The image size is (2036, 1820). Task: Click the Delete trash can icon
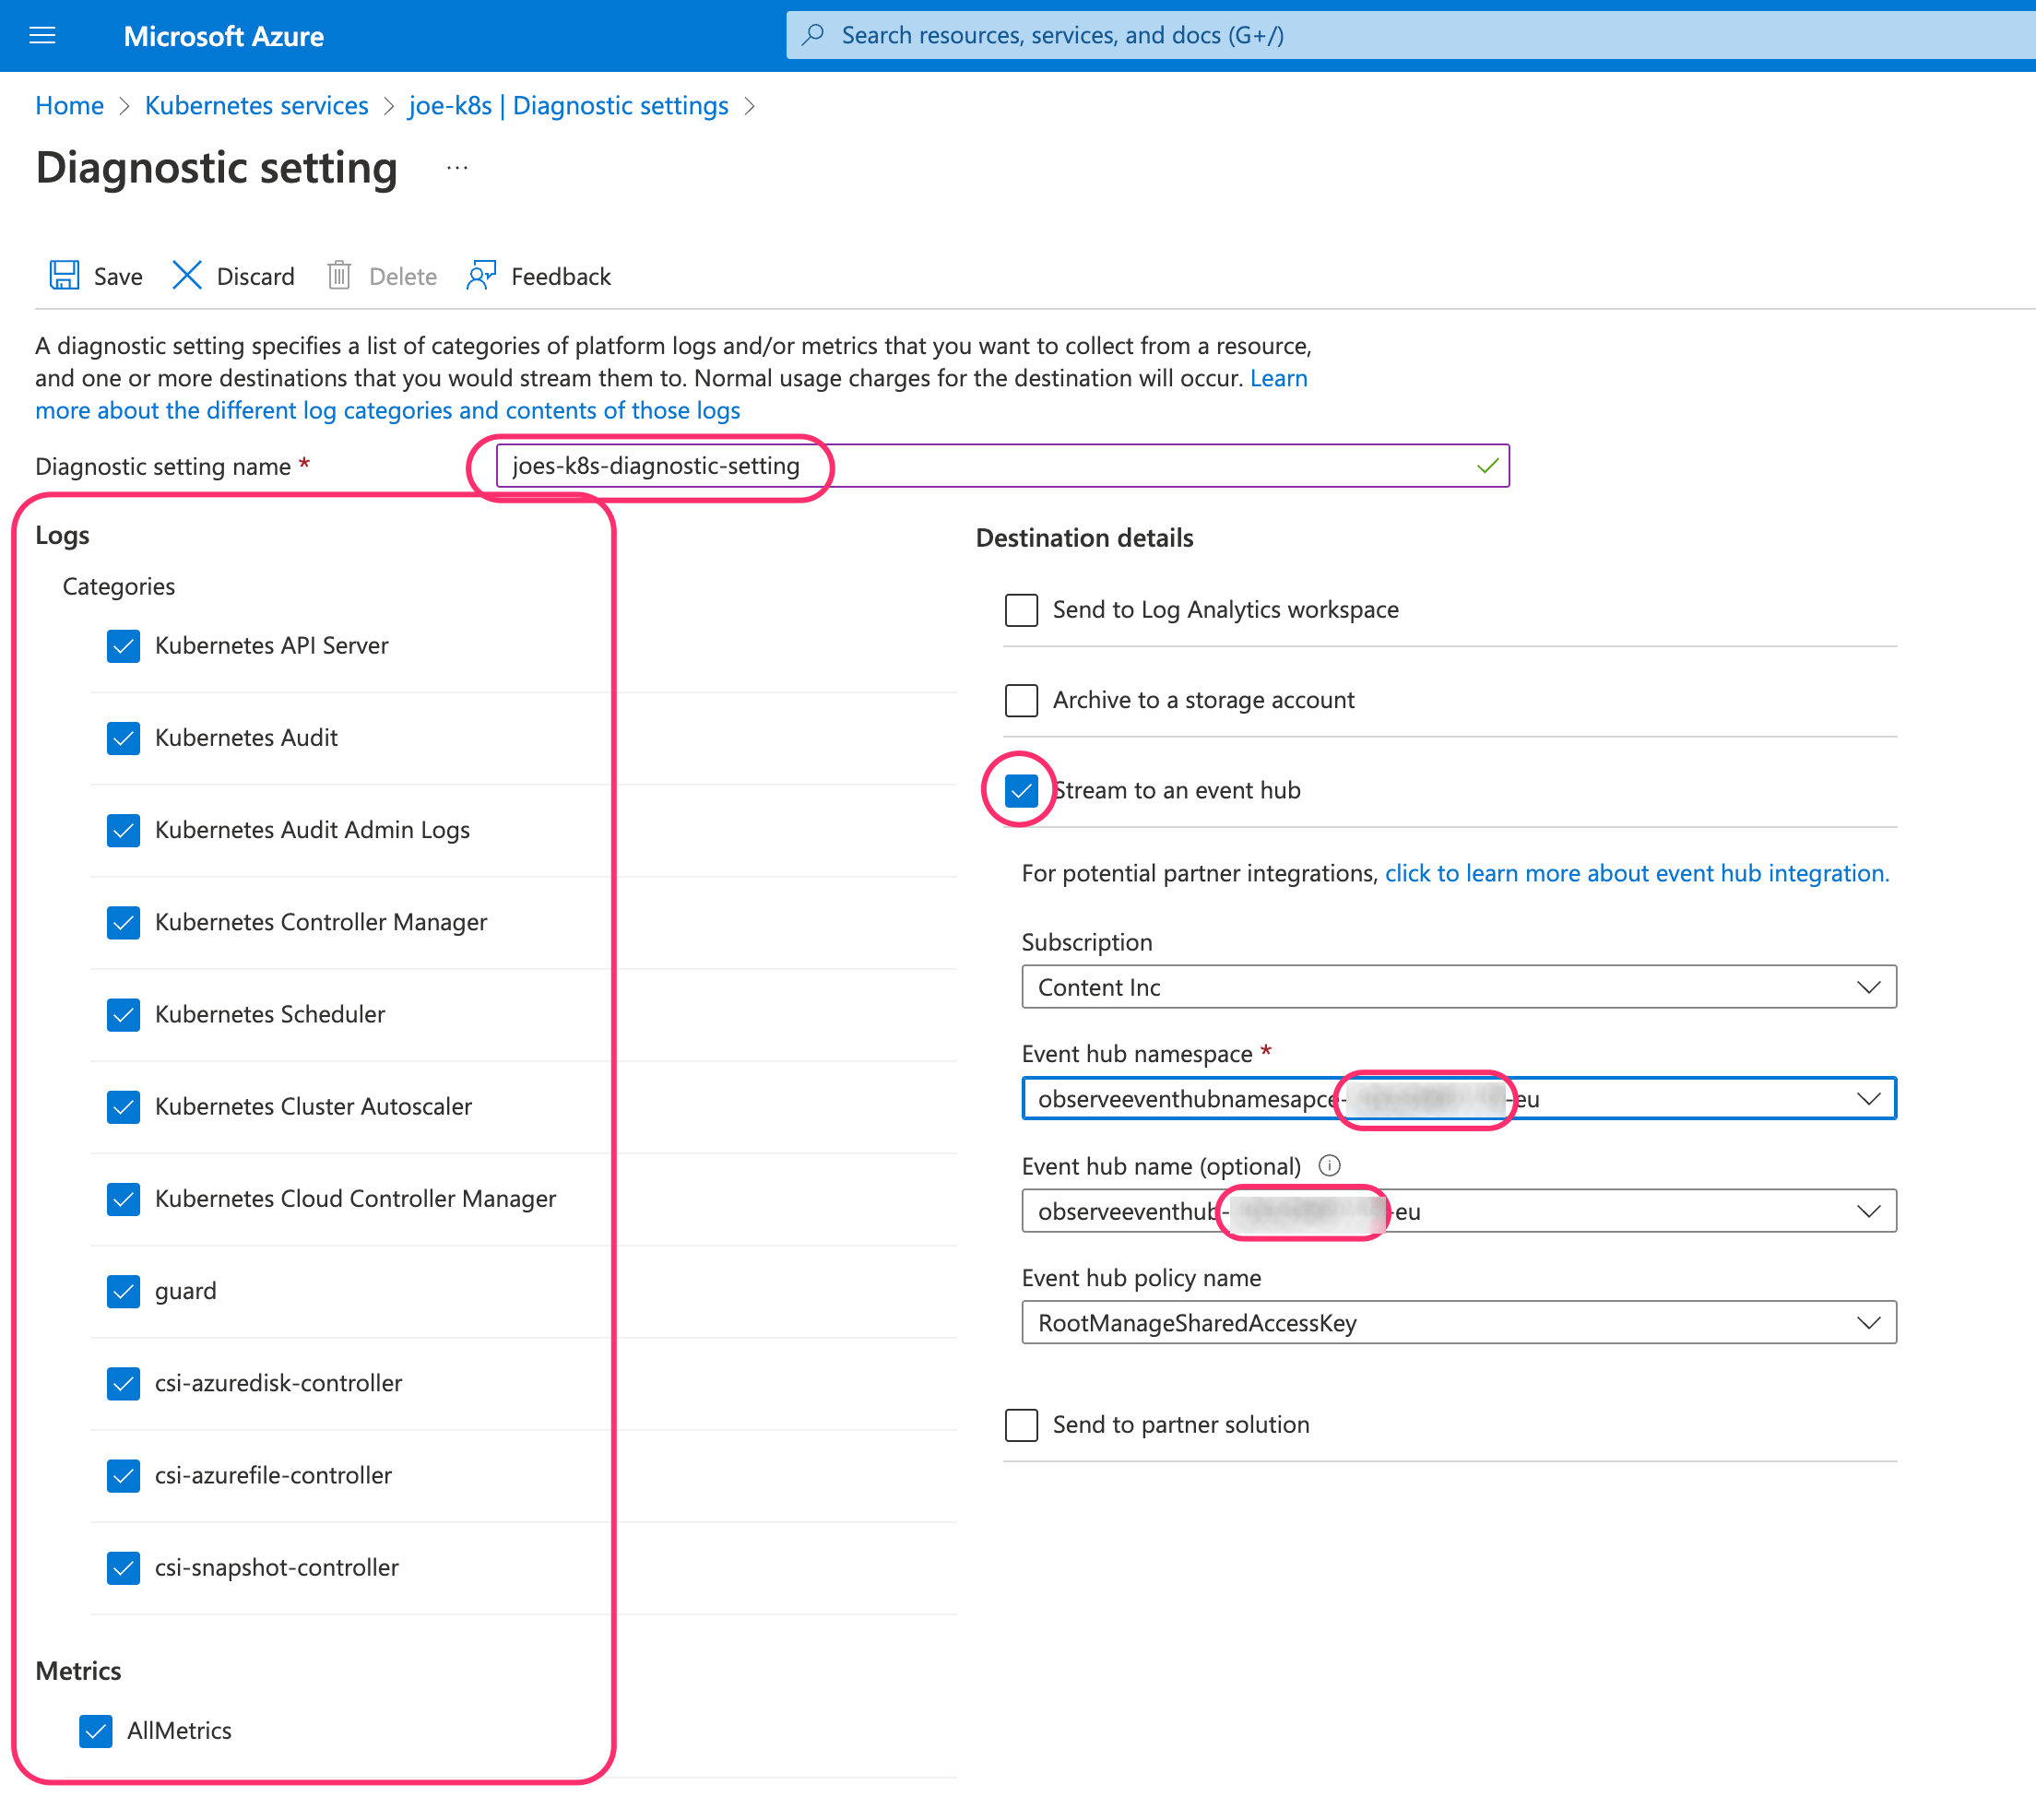tap(339, 275)
